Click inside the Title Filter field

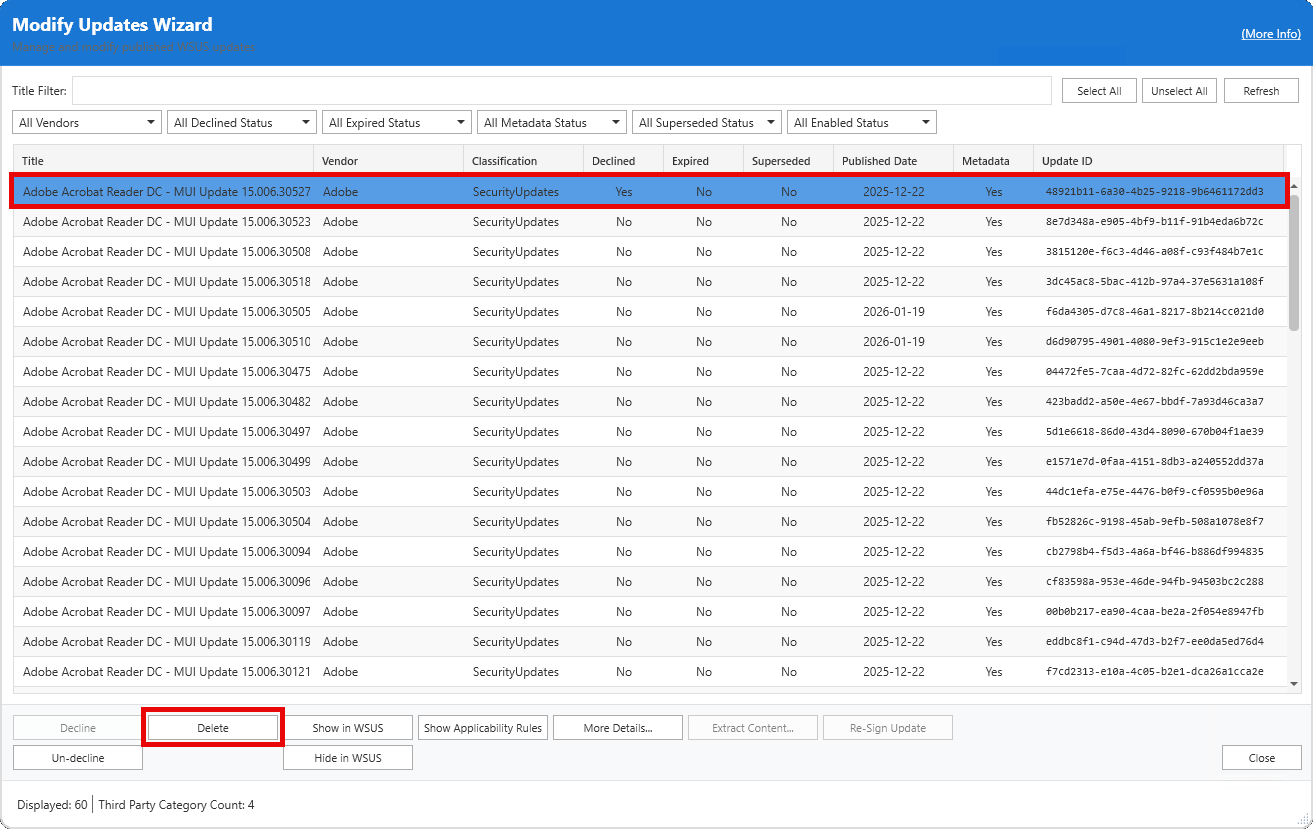550,90
